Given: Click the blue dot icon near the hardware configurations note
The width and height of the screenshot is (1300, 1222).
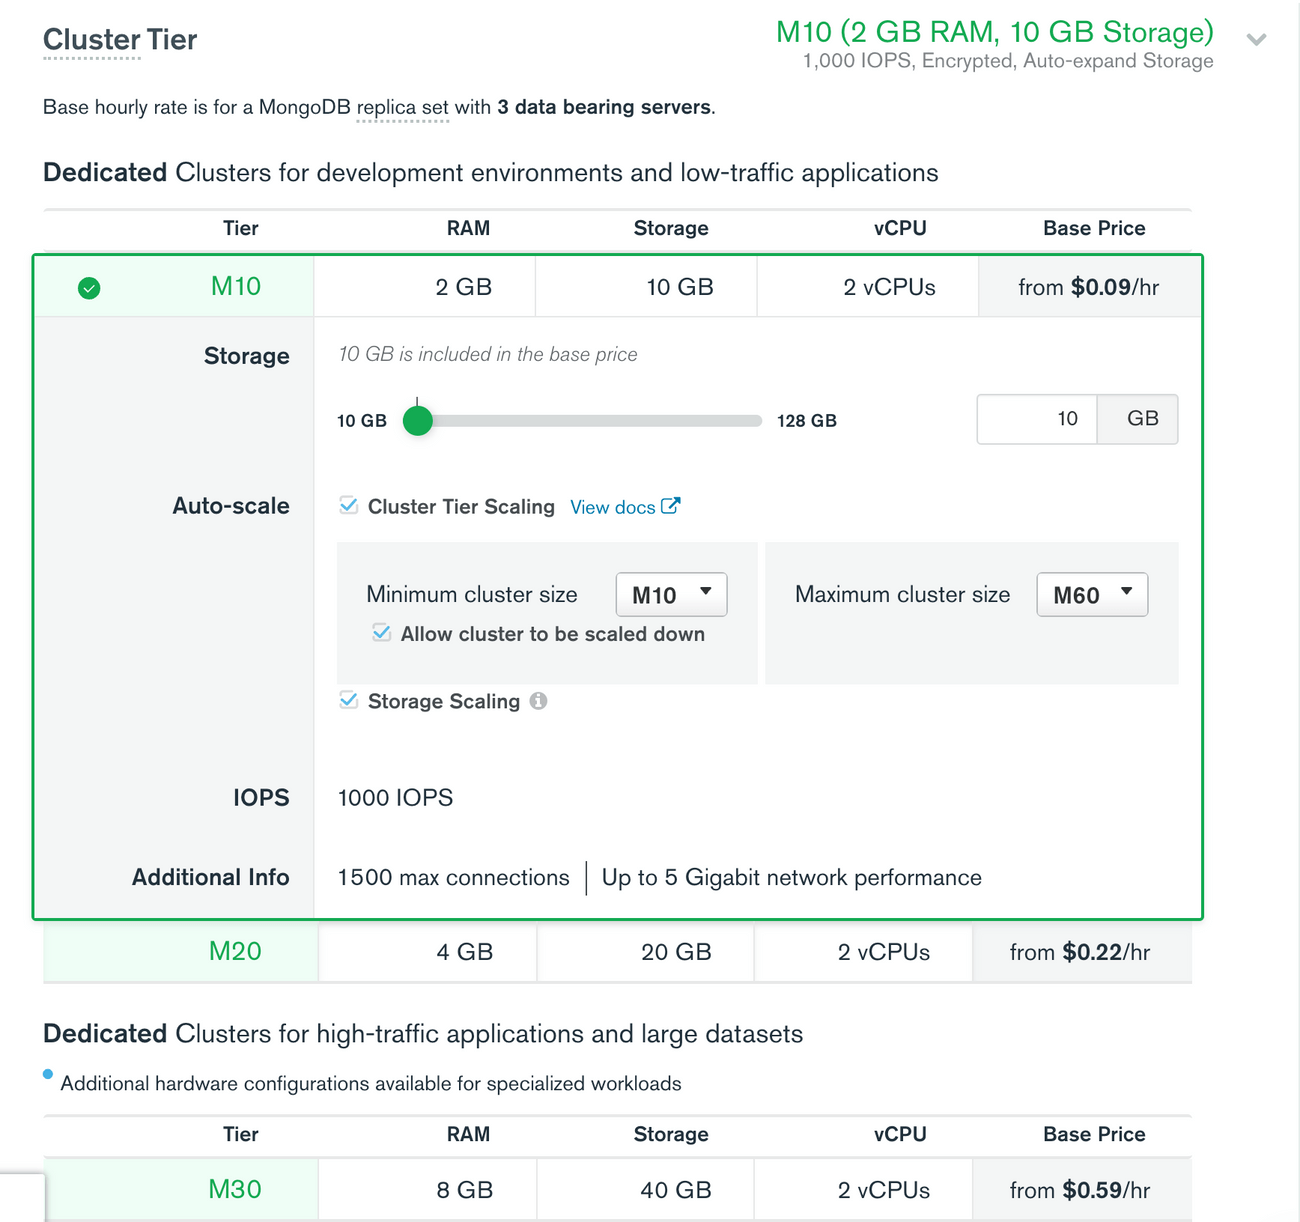Looking at the screenshot, I should pos(46,1074).
